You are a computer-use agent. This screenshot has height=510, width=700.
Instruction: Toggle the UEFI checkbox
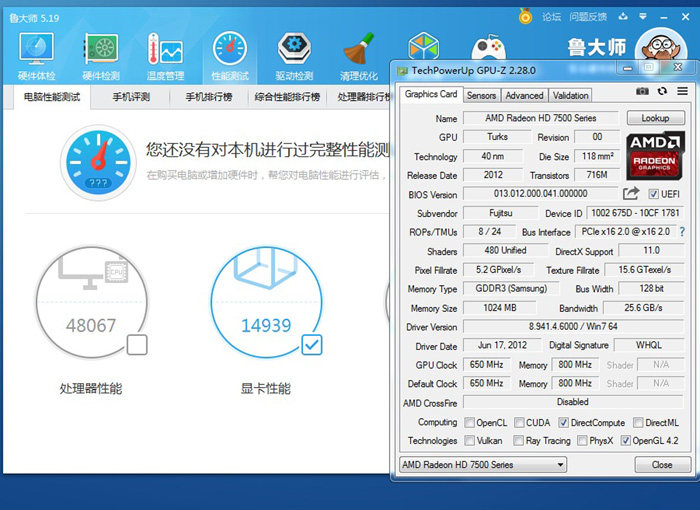653,194
